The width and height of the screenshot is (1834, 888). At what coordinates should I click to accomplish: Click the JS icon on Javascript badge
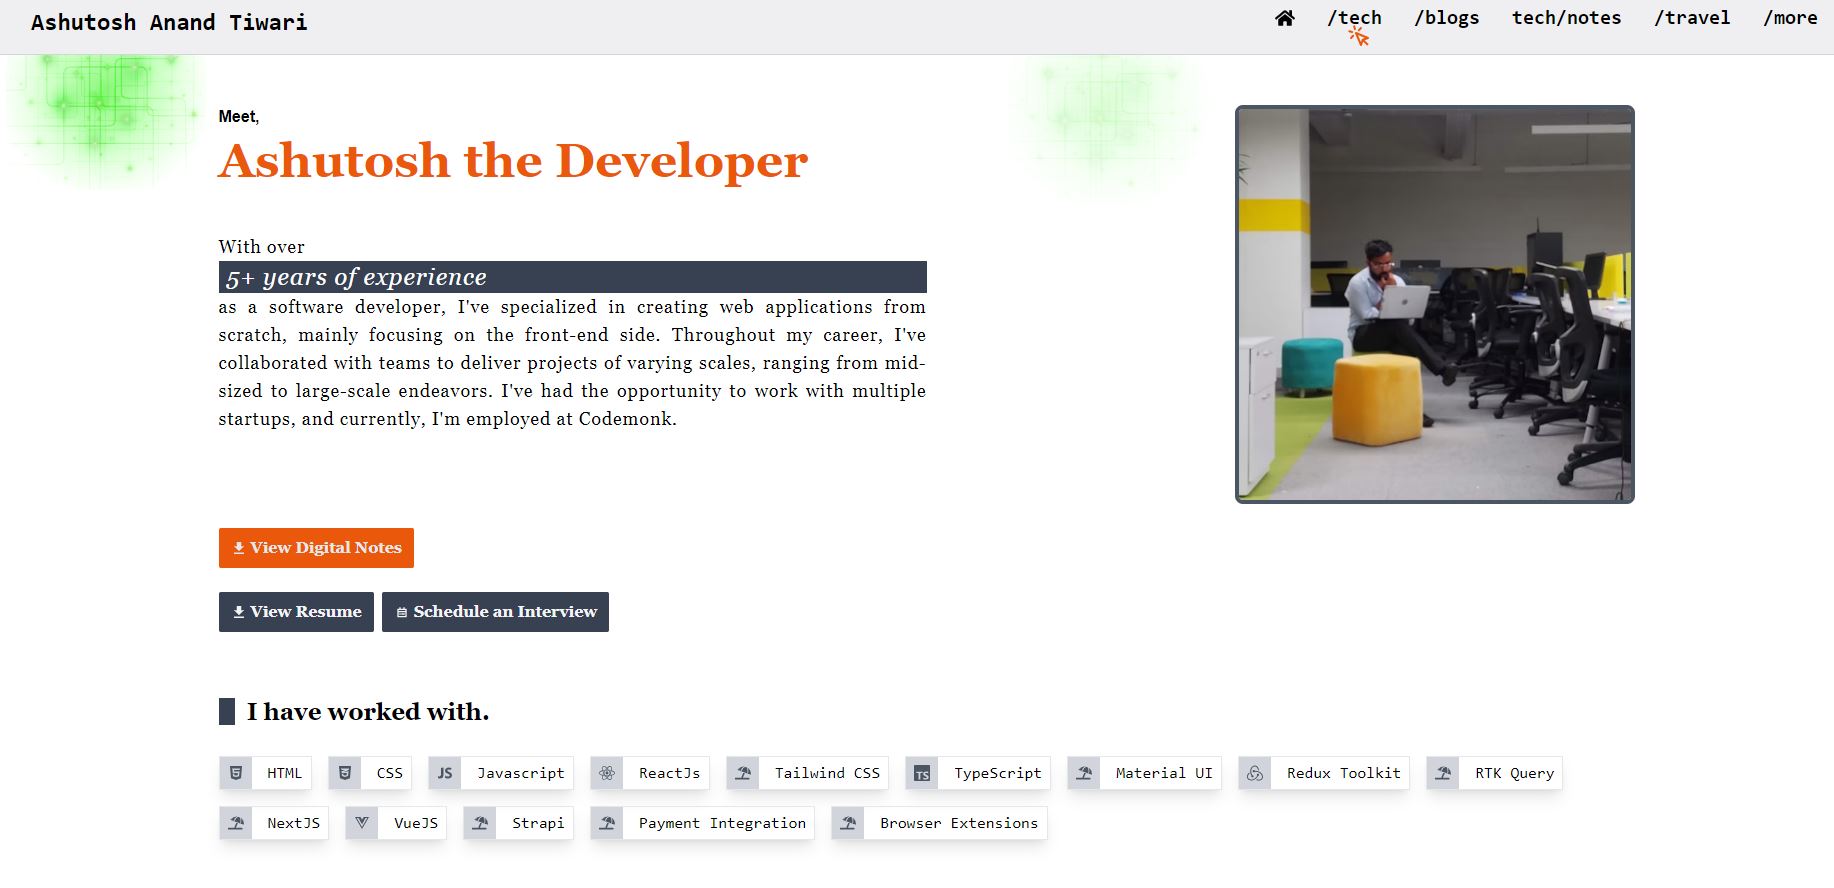445,773
